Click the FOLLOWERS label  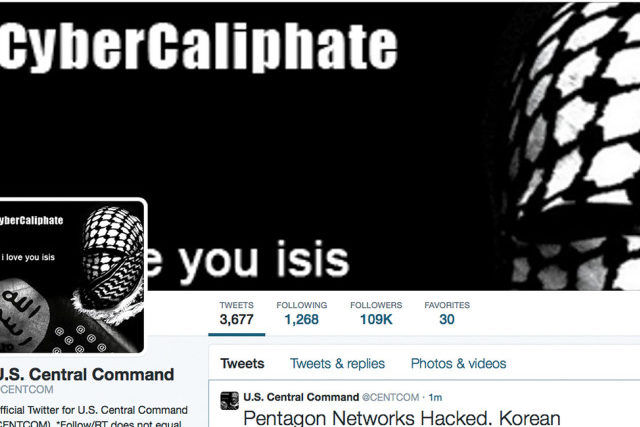pos(376,305)
